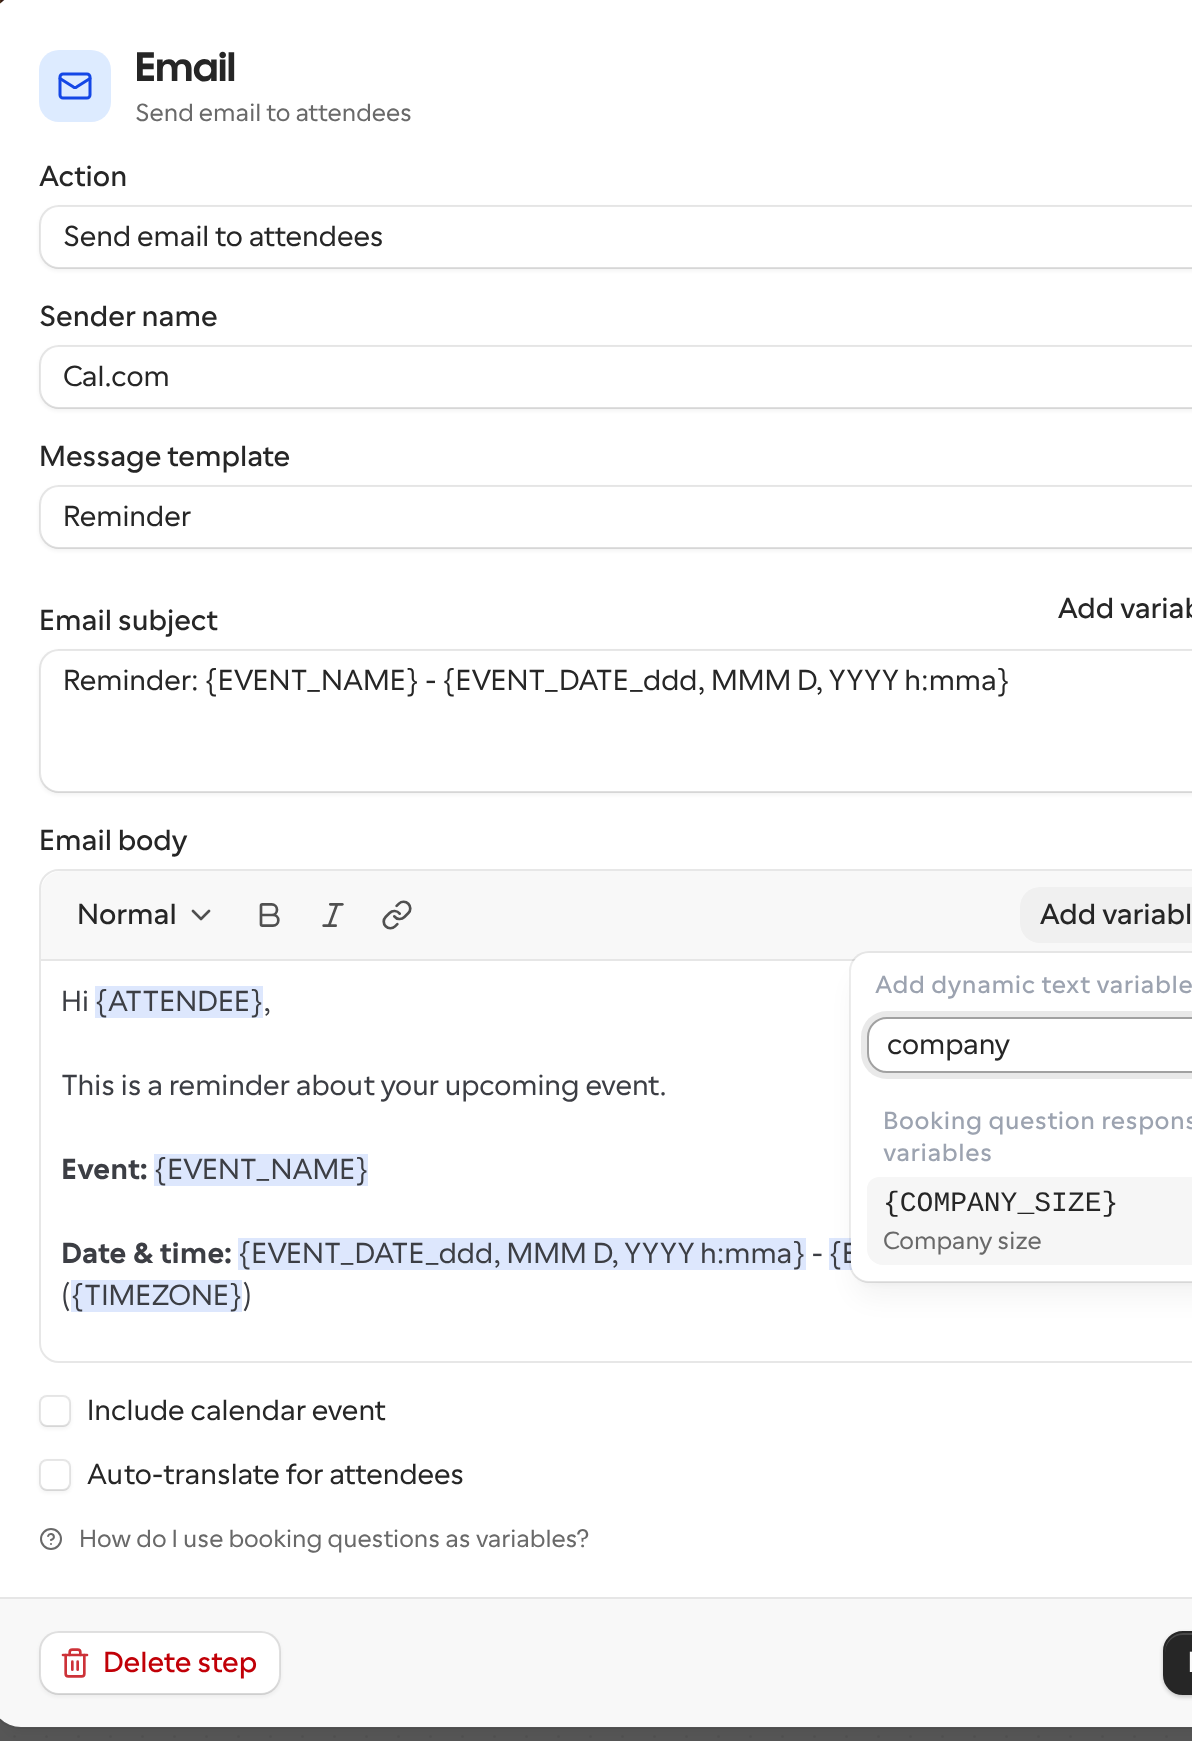Image resolution: width=1192 pixels, height=1741 pixels.
Task: Click the body {EVENT_DATE_ddd, MMM D, YYYY h:mma} variable
Action: pyautogui.click(x=522, y=1253)
